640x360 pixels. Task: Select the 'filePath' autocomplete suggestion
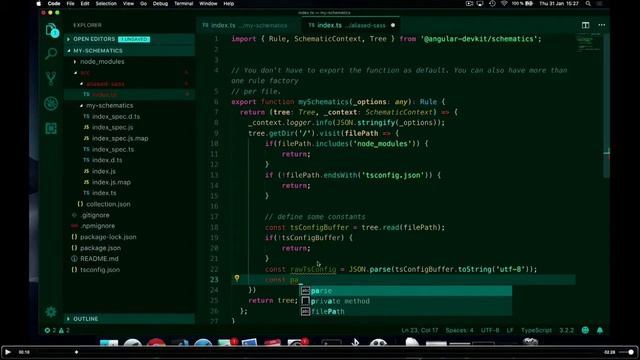coord(406,311)
